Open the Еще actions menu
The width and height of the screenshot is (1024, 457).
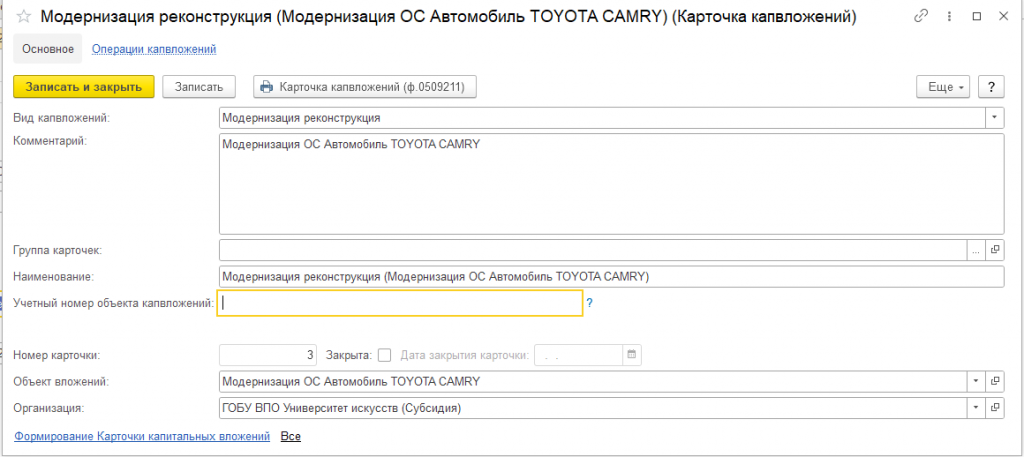(x=943, y=87)
